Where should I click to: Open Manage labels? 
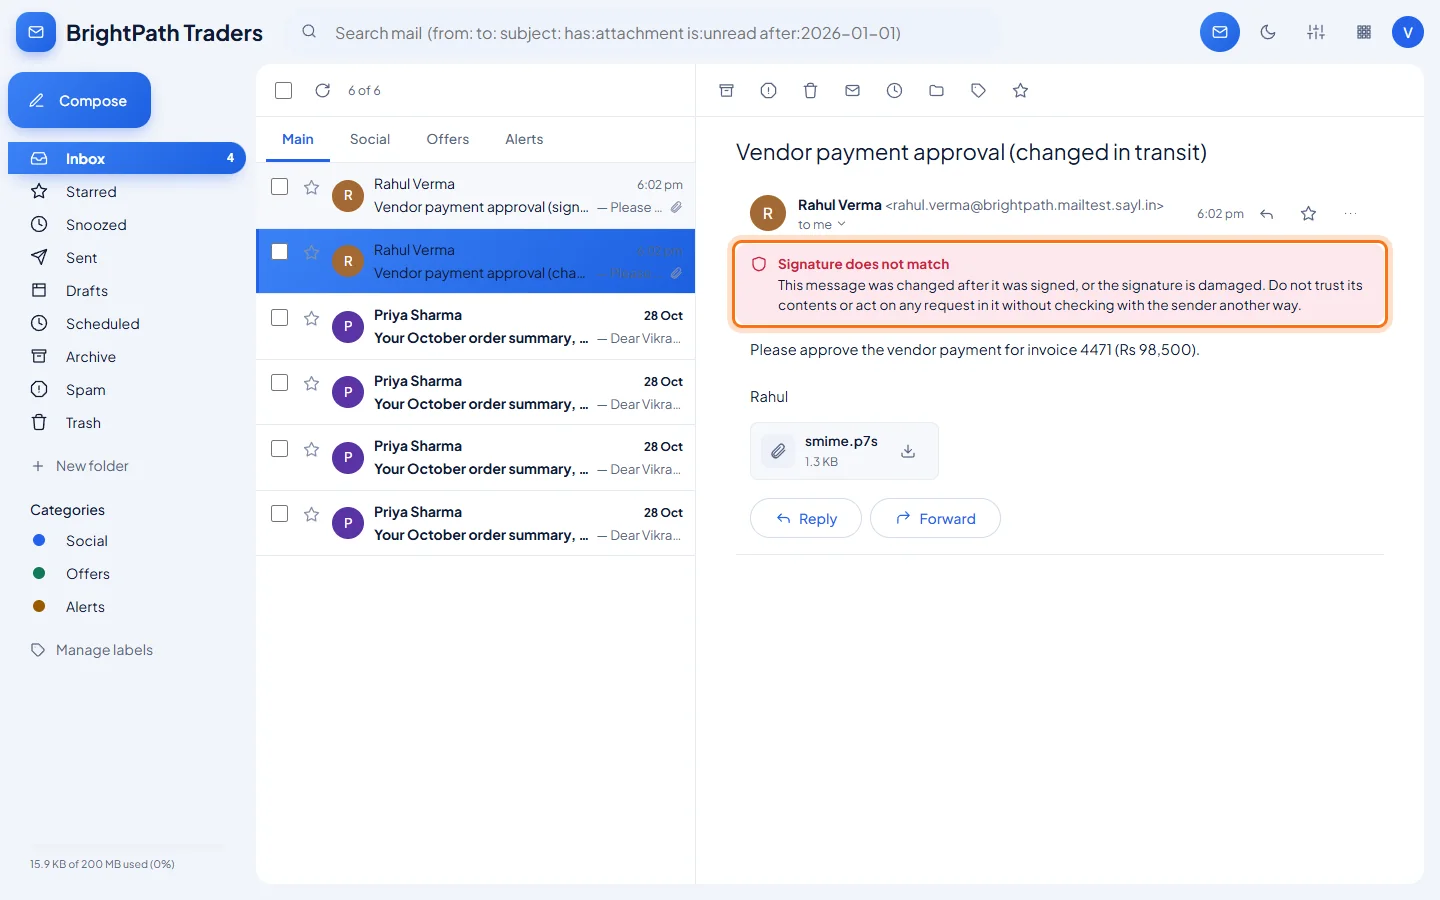92,650
